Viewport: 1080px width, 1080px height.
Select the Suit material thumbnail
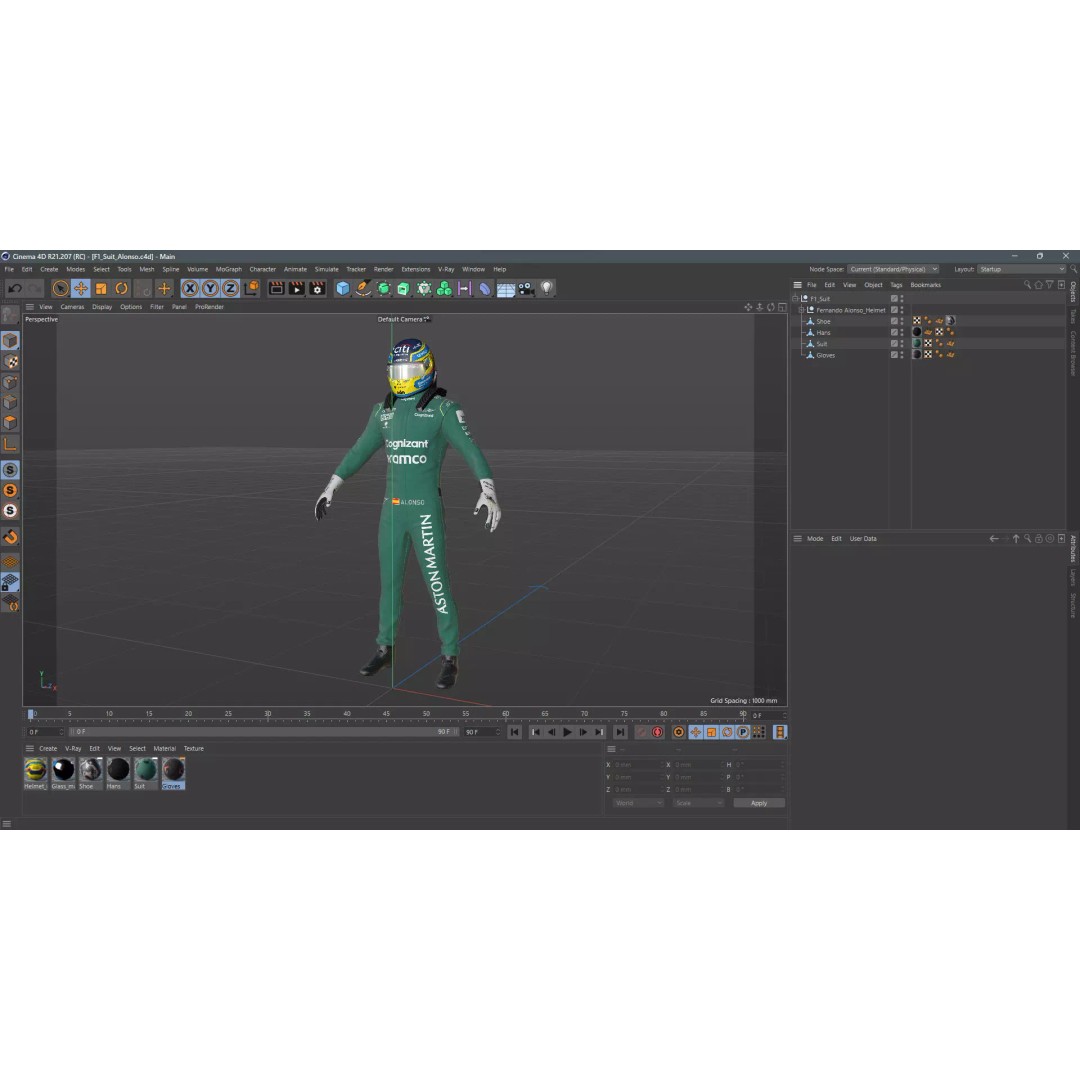146,770
